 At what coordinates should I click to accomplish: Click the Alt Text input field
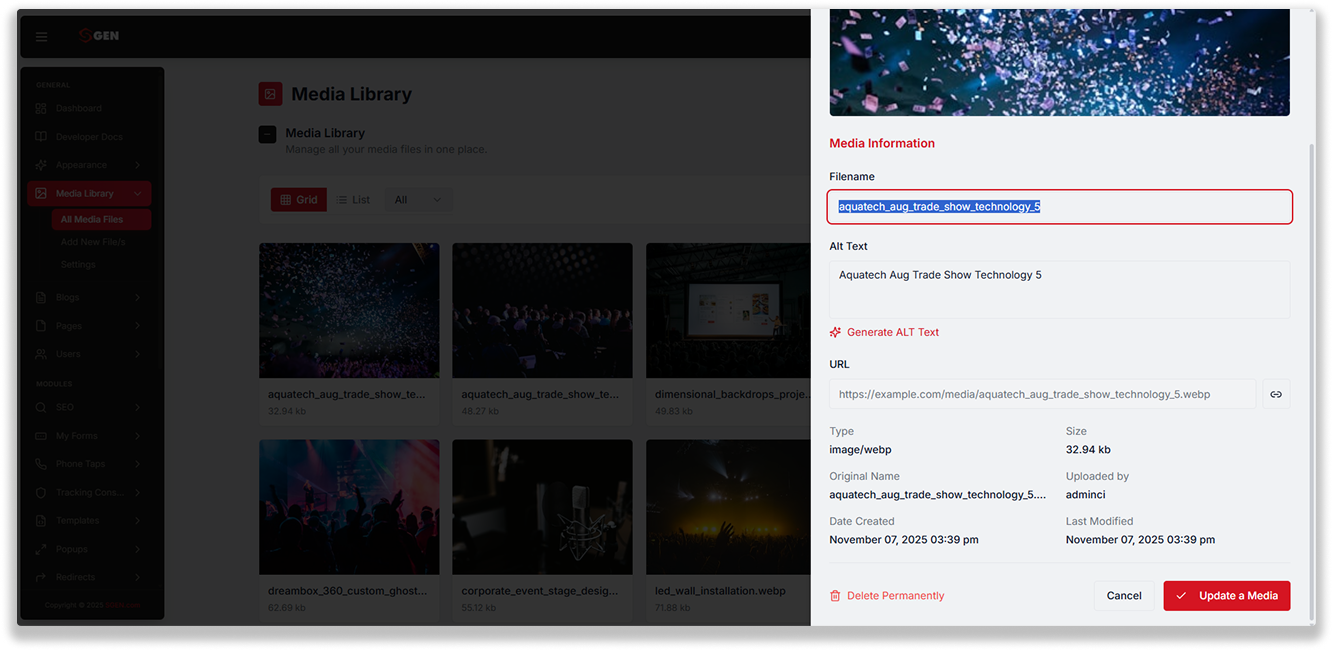1060,290
